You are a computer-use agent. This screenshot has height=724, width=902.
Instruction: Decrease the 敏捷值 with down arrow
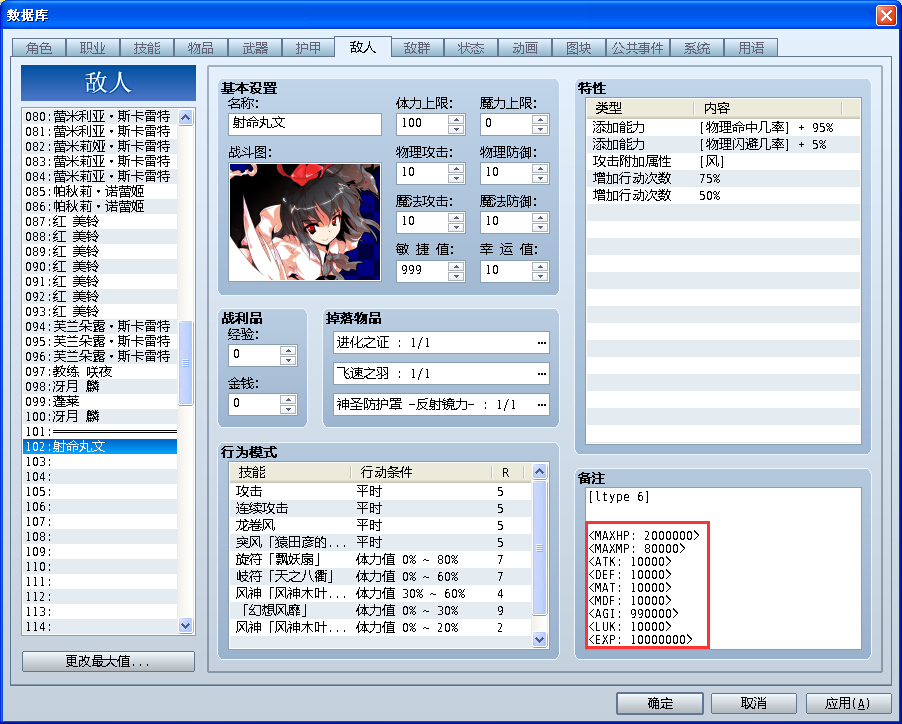point(456,275)
